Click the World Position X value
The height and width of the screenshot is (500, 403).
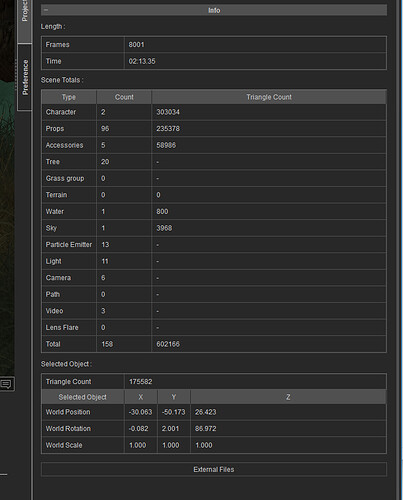click(141, 412)
